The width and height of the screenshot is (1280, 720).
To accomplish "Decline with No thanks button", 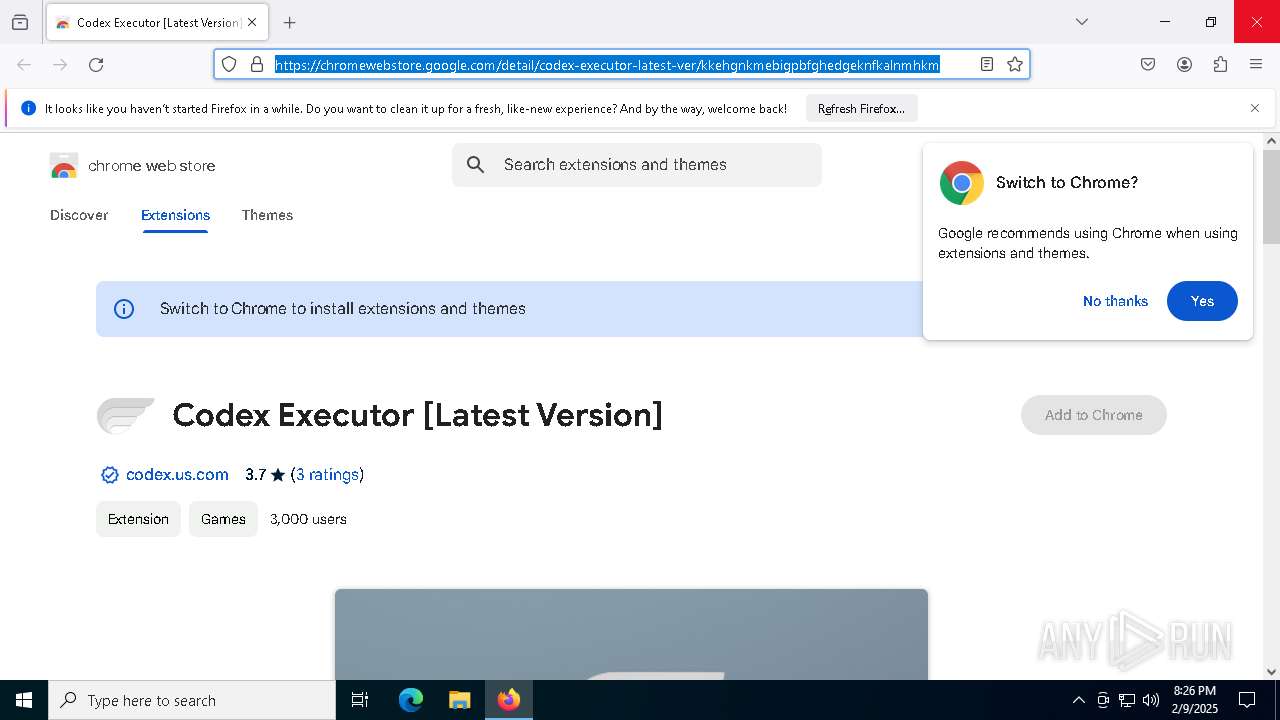I will [1115, 301].
